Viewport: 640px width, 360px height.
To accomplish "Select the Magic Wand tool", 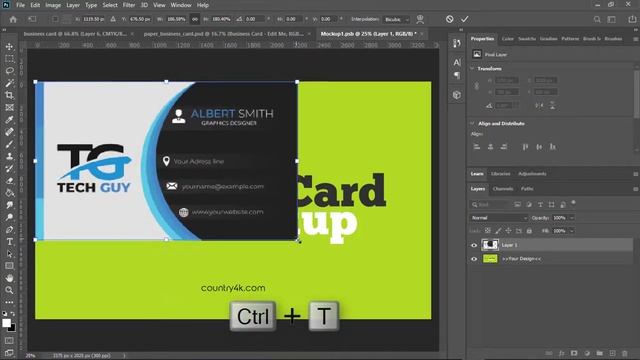I will pyautogui.click(x=9, y=83).
